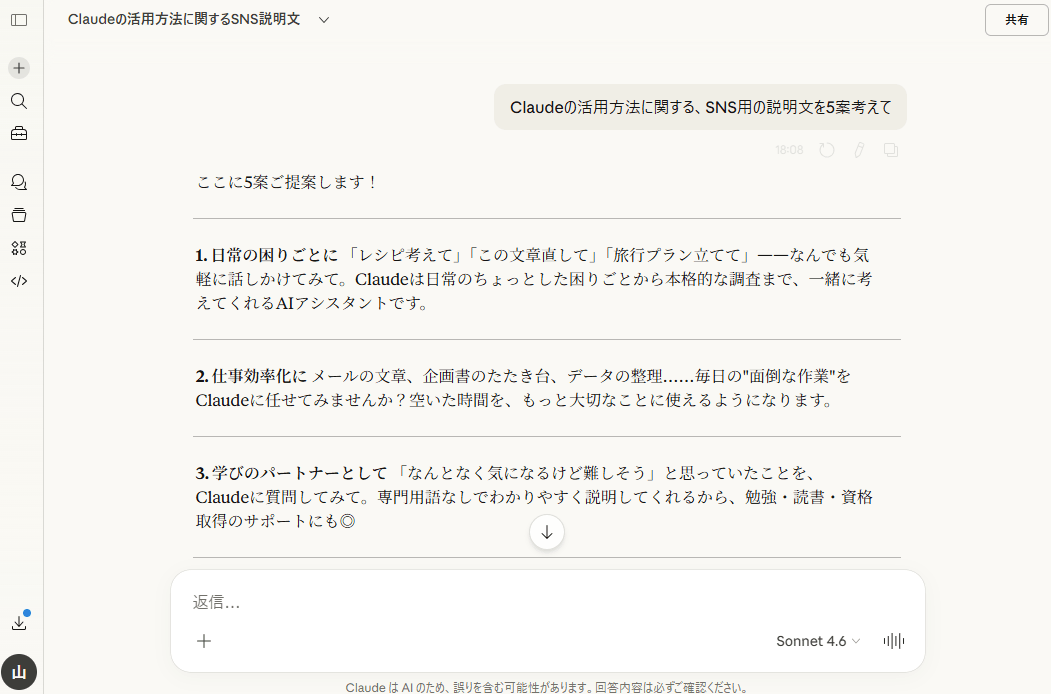Viewport: 1051px width, 694px height.
Task: Open the profile avatar menu
Action: click(x=18, y=672)
